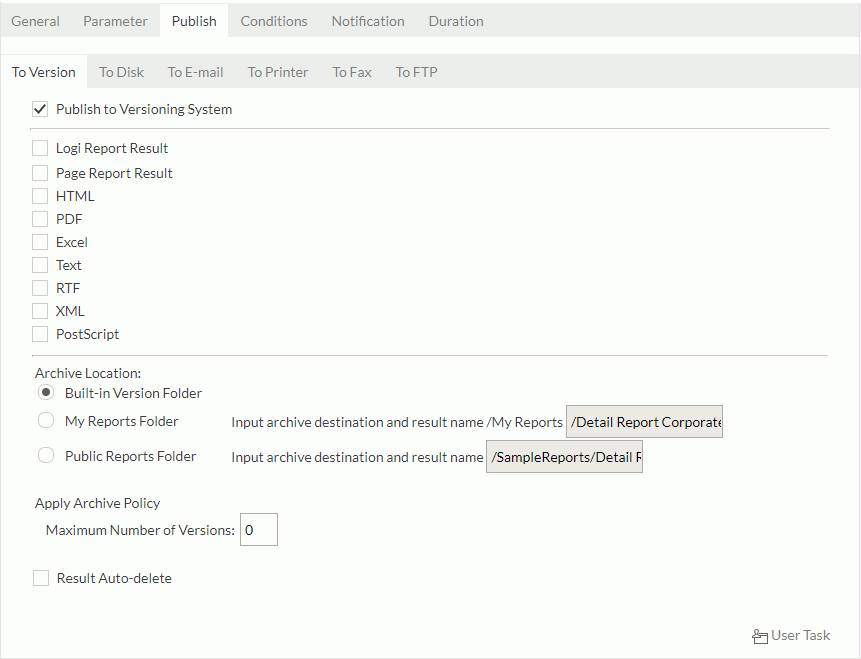Screen dimensions: 861x659
Task: Click the User Task icon
Action: coord(761,635)
